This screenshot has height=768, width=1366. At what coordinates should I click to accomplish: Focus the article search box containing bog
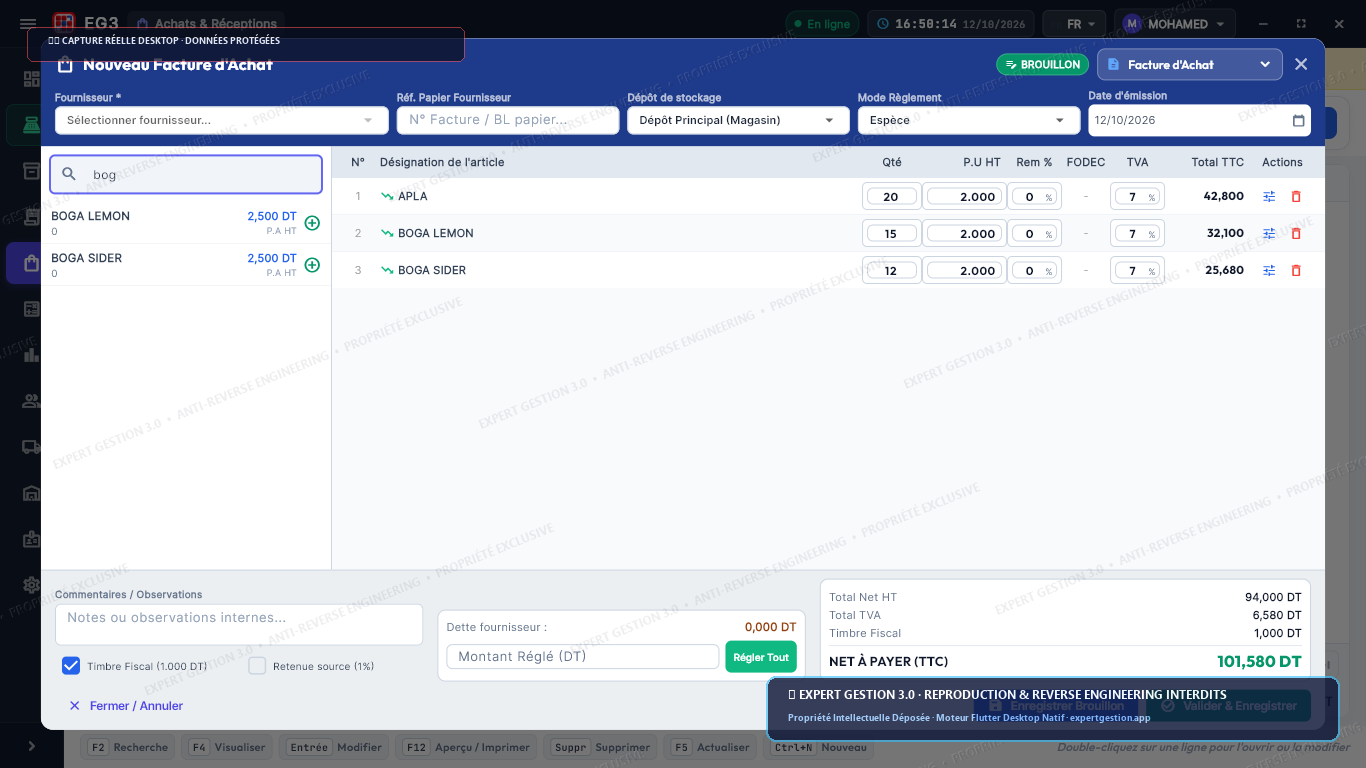point(186,174)
